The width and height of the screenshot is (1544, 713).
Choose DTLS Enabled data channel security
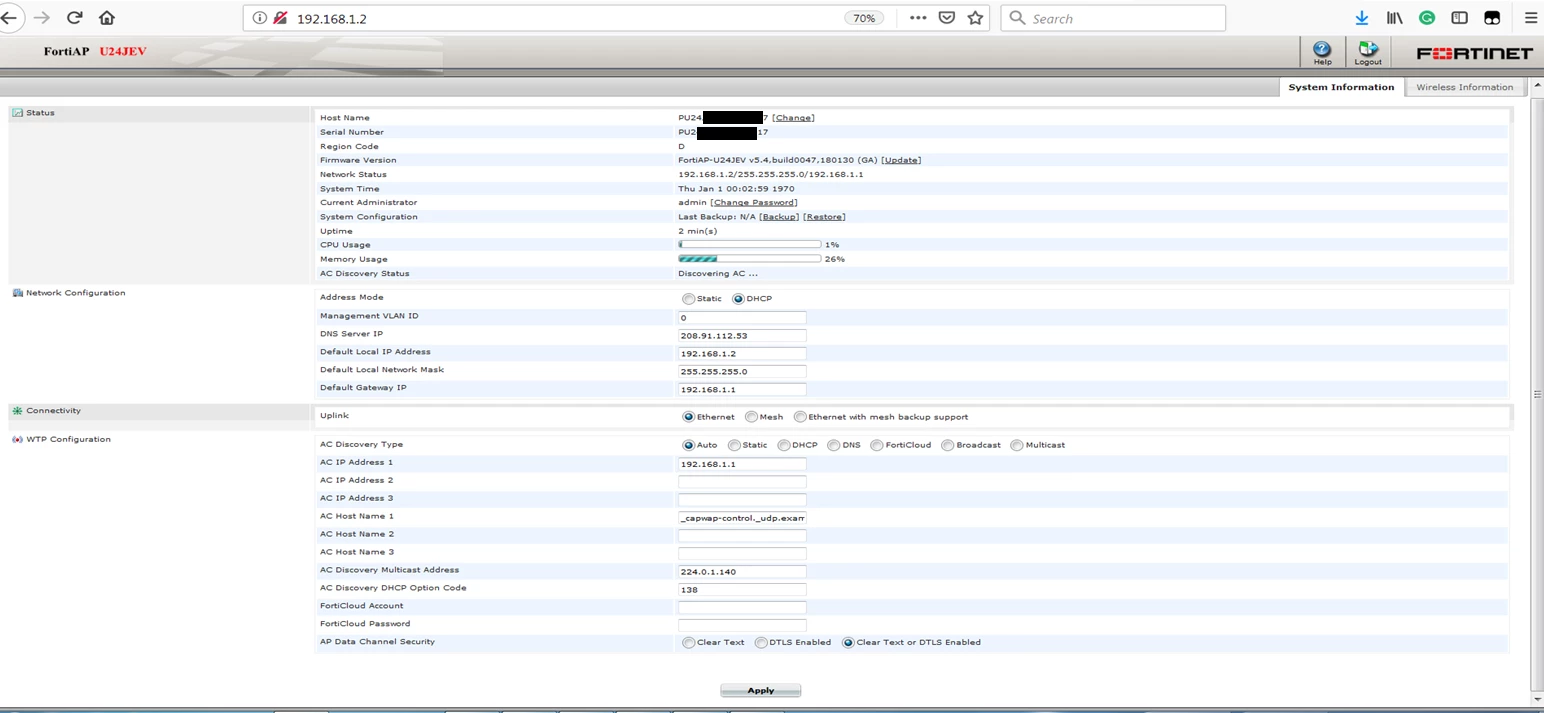point(760,643)
